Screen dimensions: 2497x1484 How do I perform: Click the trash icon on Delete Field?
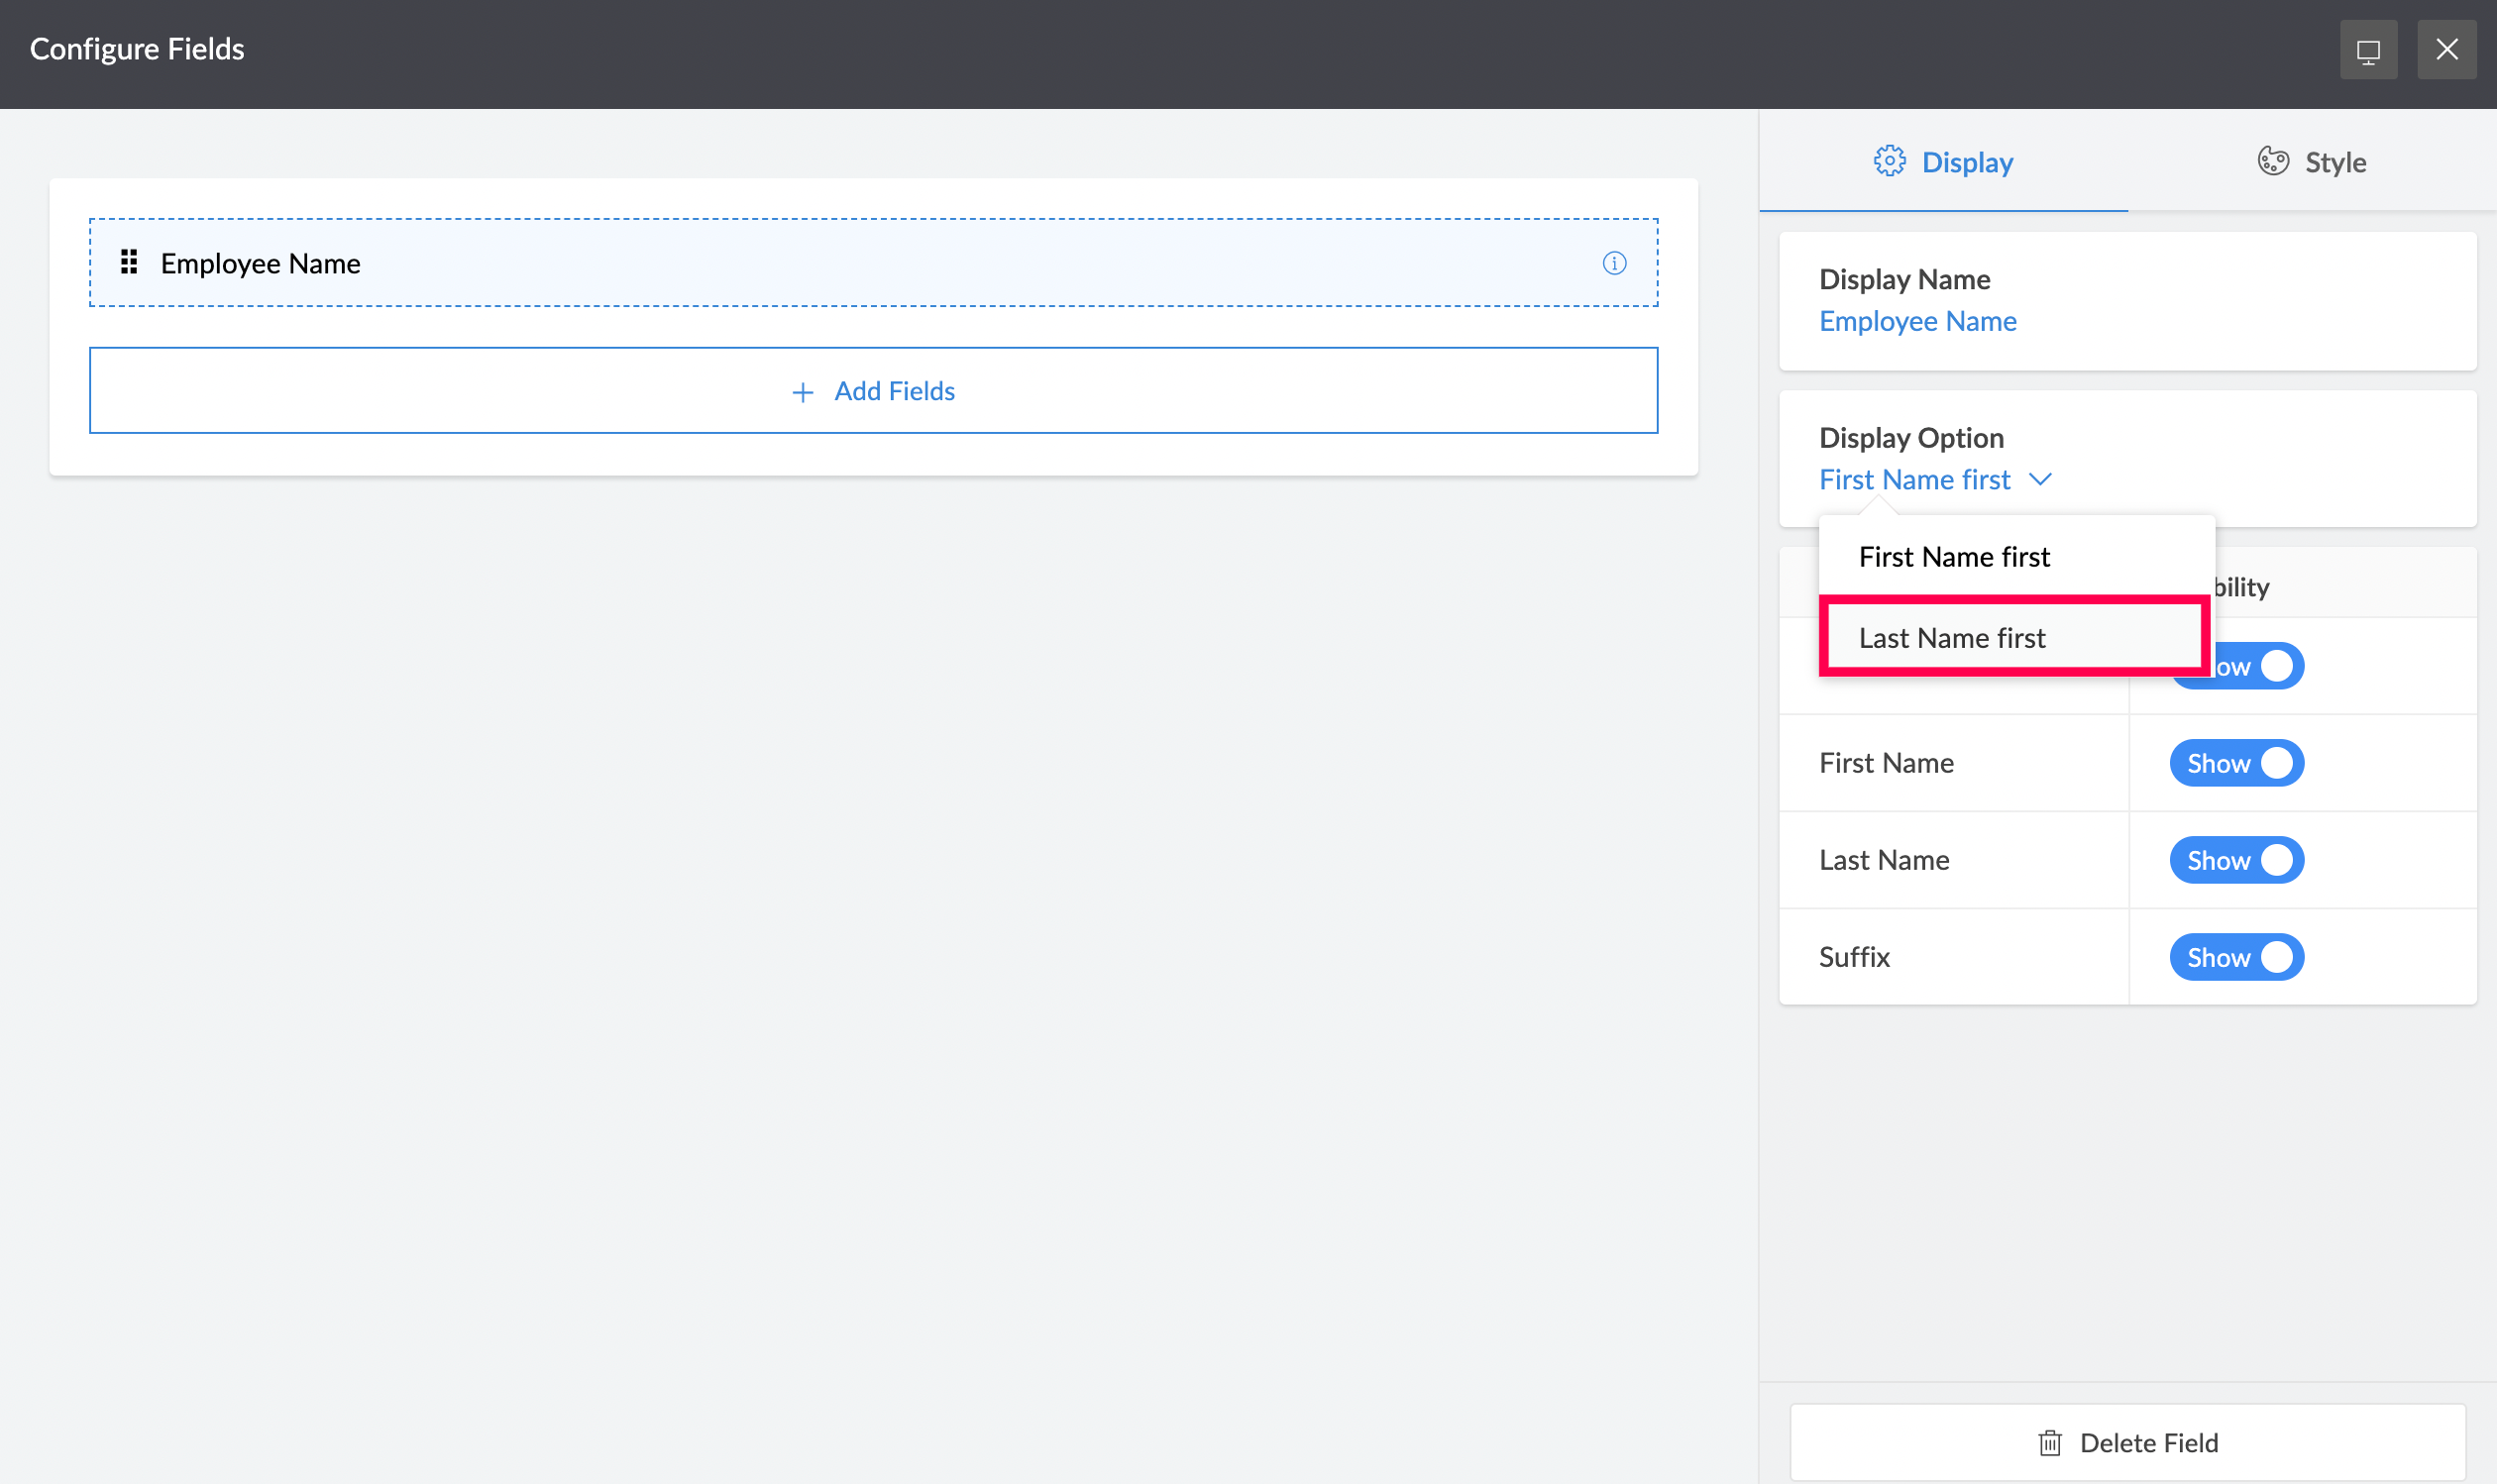coord(2050,1442)
